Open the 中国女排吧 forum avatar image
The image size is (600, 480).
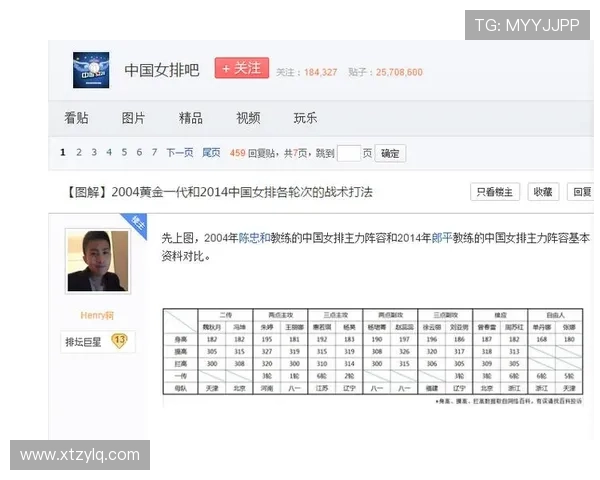click(x=91, y=70)
